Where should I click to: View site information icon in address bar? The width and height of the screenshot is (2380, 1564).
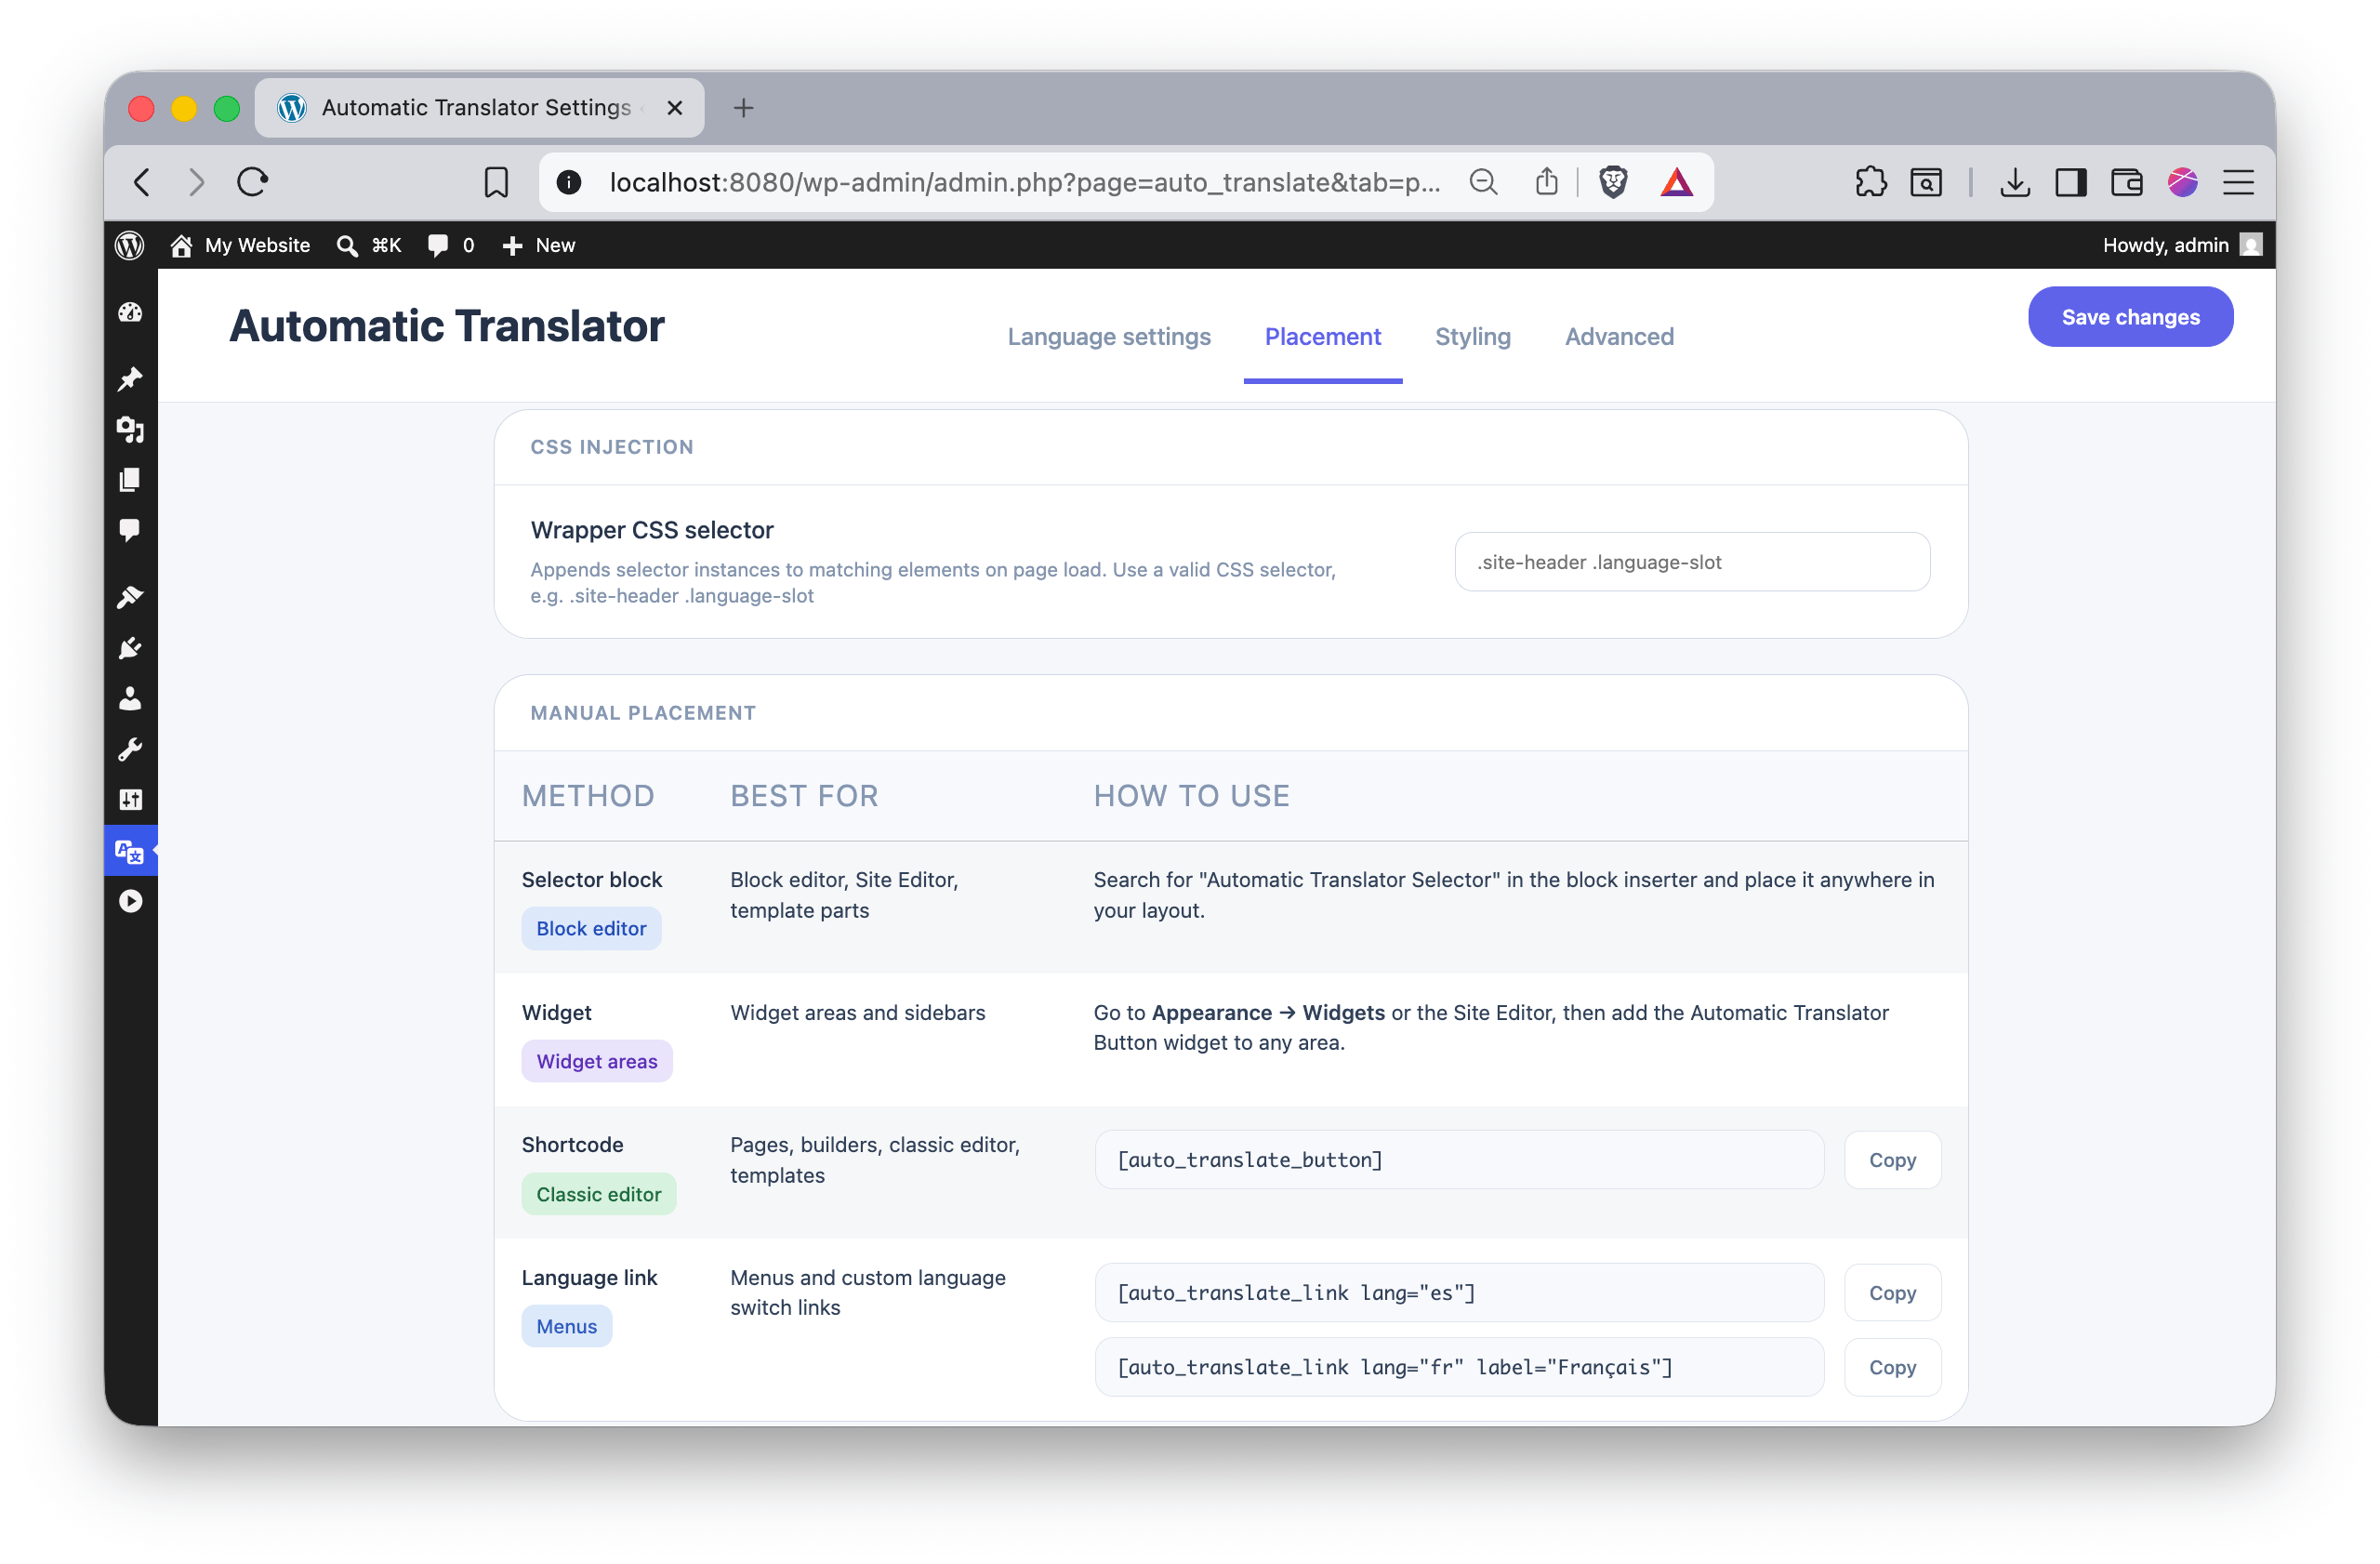[x=569, y=182]
